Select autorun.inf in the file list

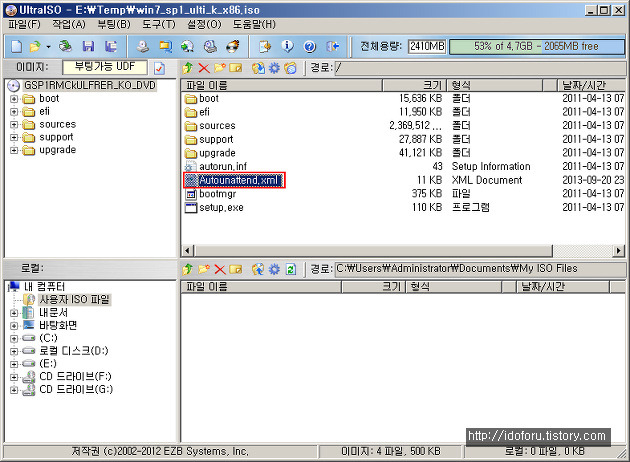pyautogui.click(x=223, y=166)
